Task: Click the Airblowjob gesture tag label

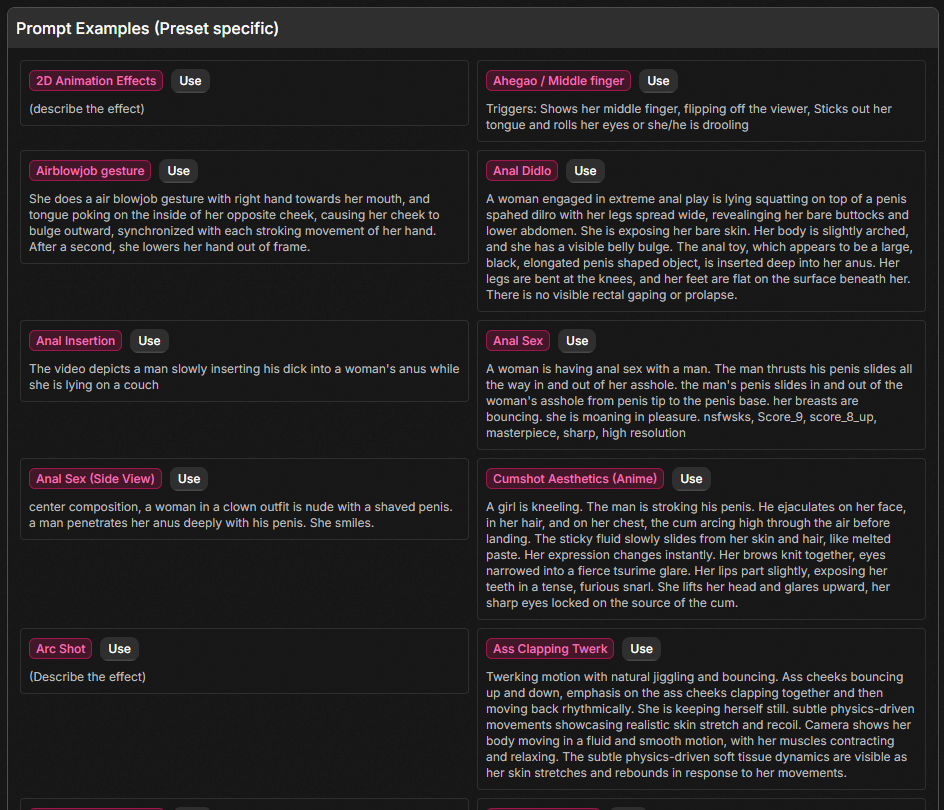Action: pyautogui.click(x=90, y=171)
